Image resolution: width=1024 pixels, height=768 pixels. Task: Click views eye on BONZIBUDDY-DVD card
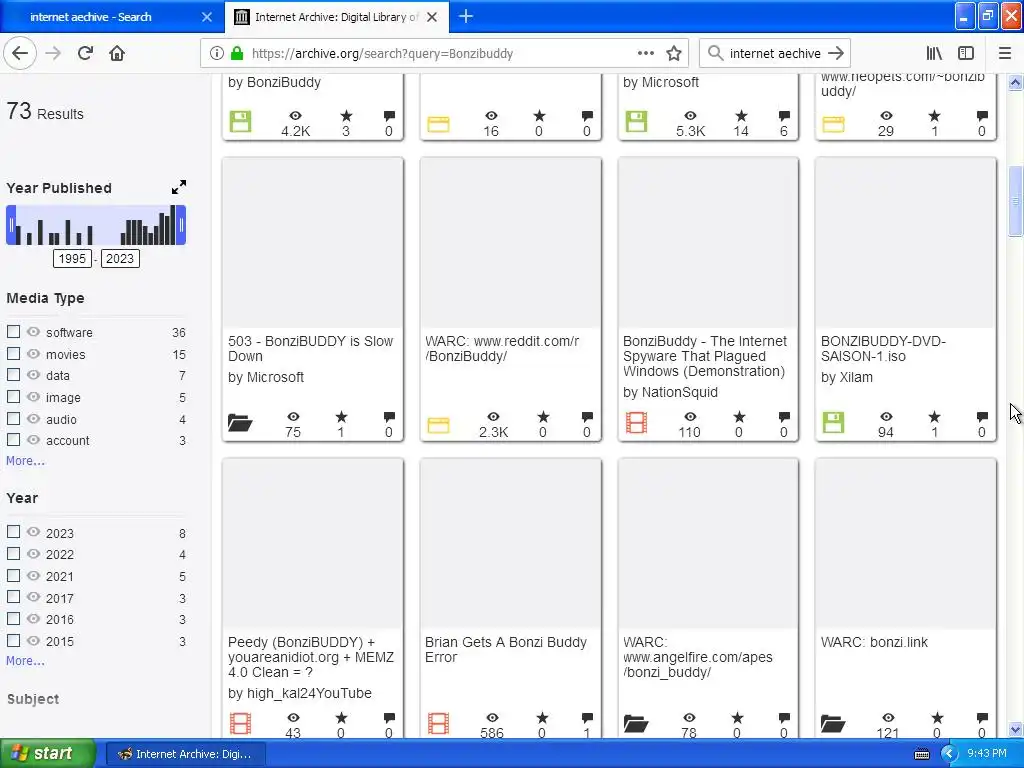886,417
